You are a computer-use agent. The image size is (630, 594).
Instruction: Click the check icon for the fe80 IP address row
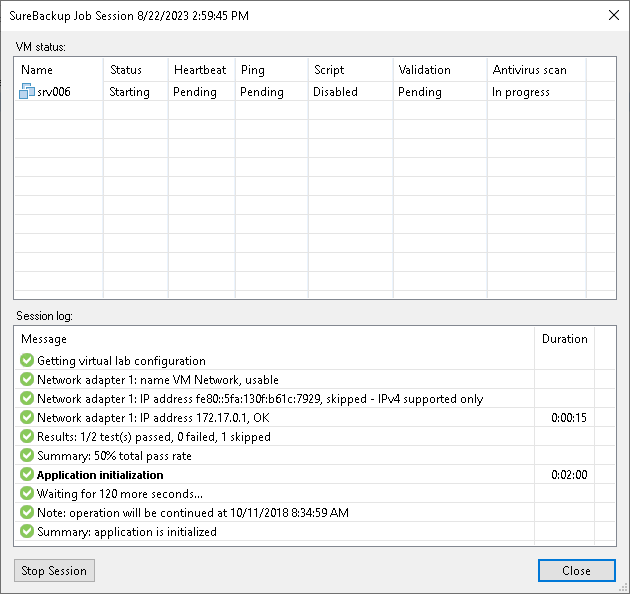tap(27, 398)
